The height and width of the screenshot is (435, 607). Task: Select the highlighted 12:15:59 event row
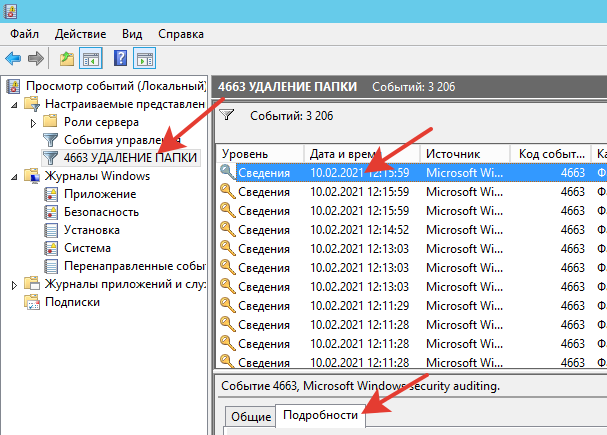(x=412, y=173)
